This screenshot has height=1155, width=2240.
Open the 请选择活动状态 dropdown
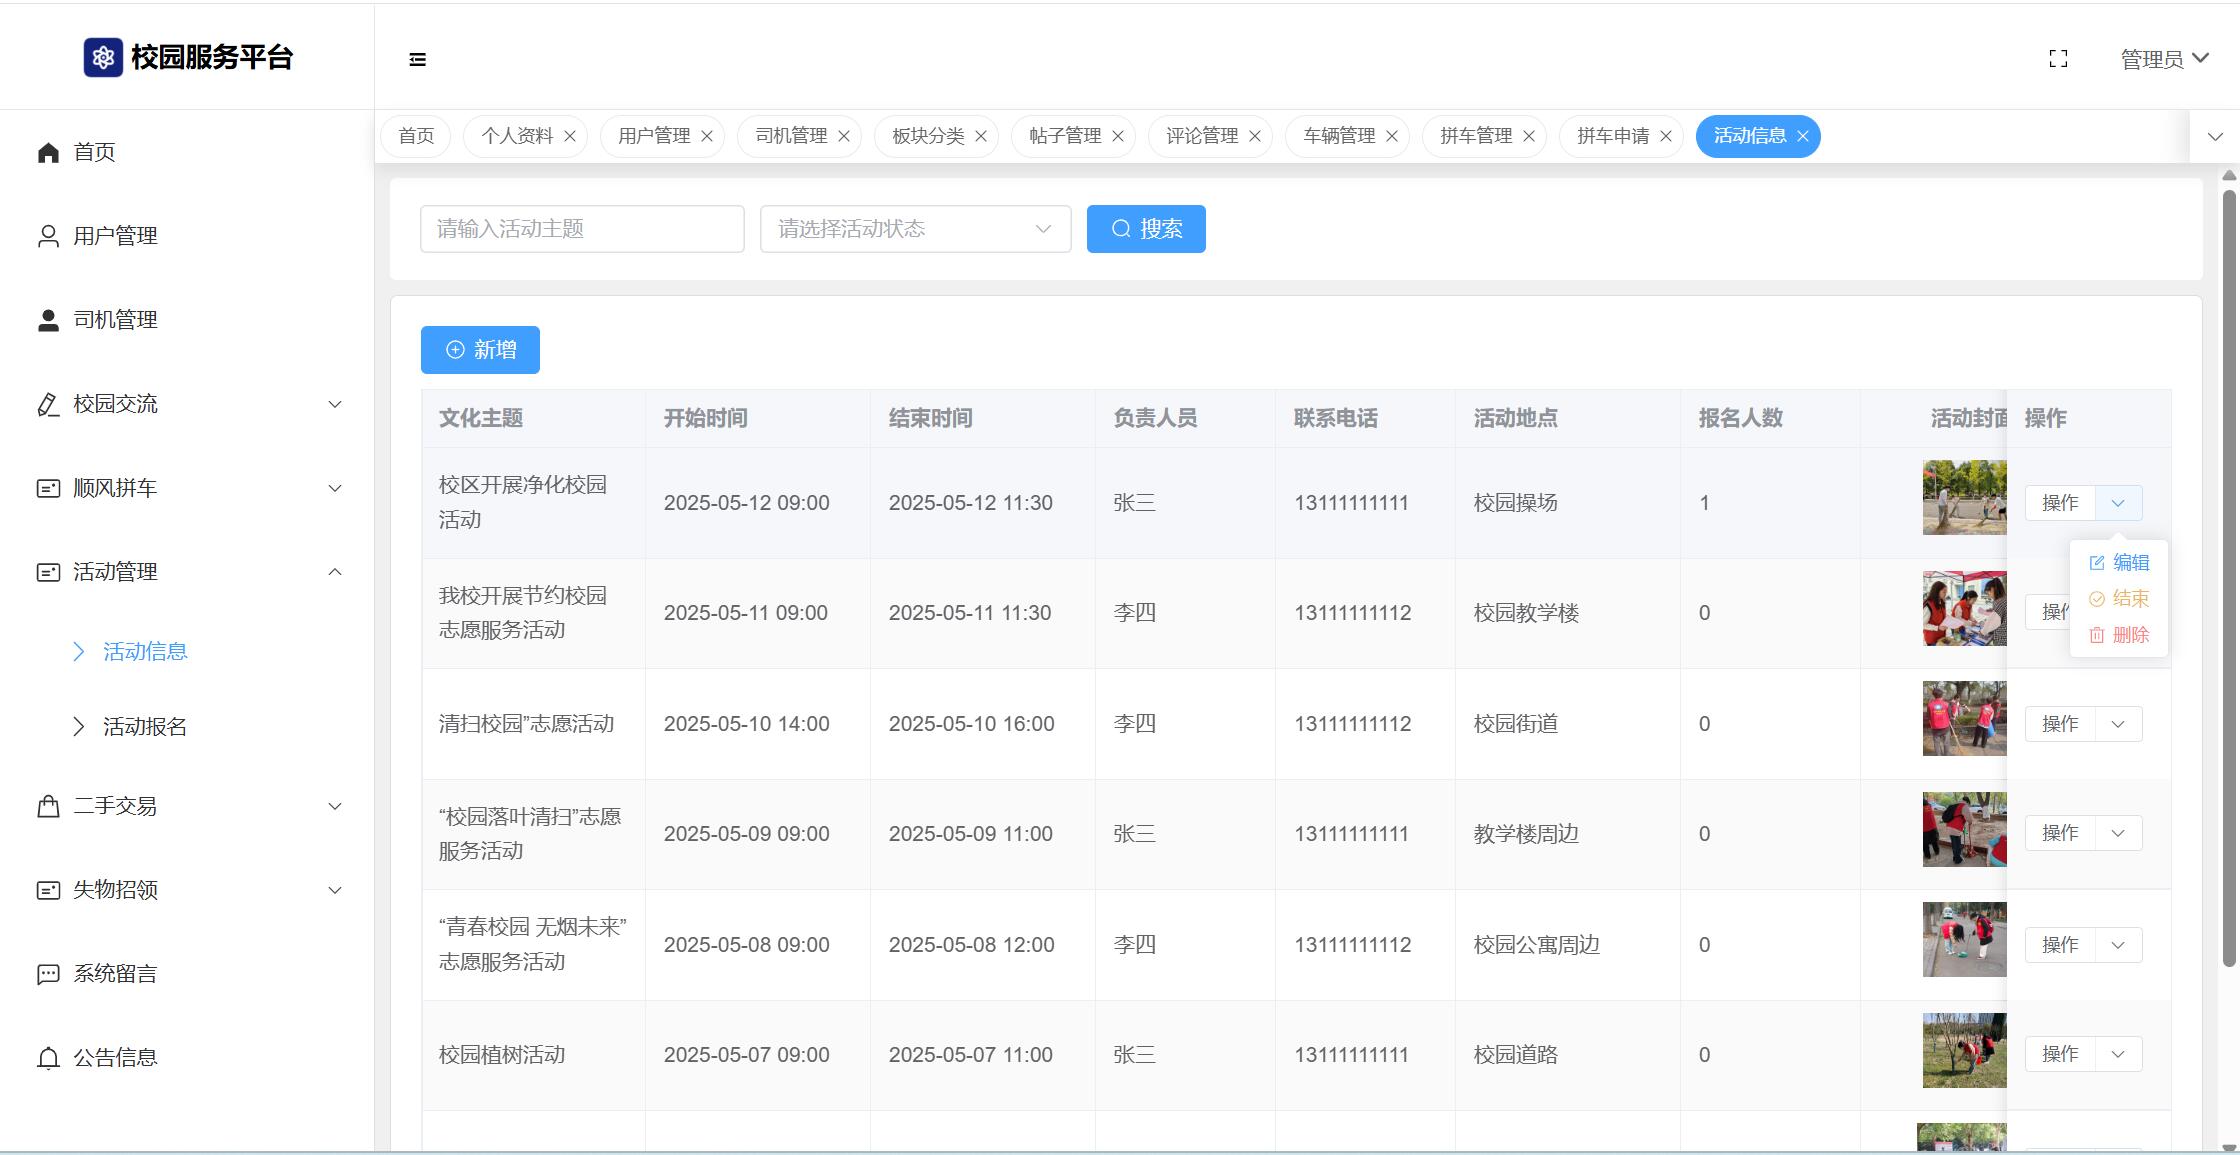pos(915,229)
